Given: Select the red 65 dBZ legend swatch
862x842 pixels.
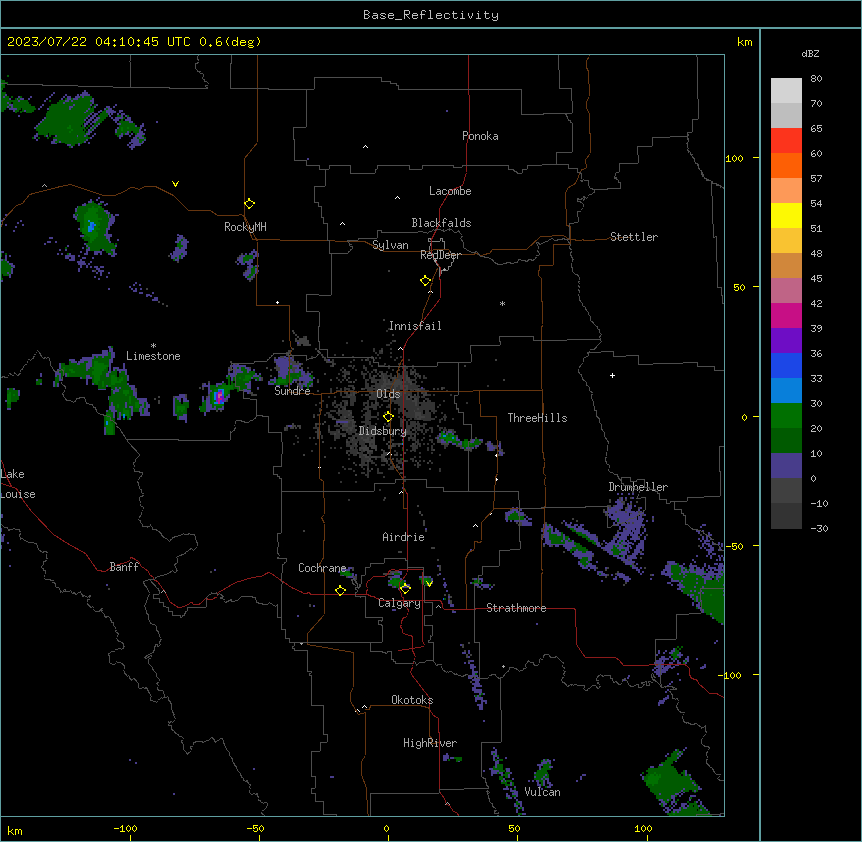Looking at the screenshot, I should point(786,140).
